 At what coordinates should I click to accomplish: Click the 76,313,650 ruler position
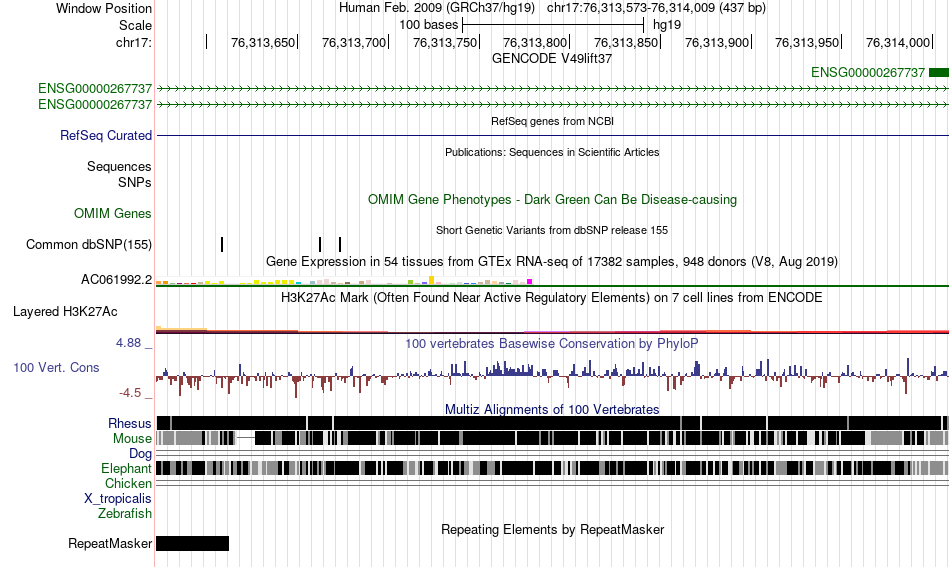(263, 42)
